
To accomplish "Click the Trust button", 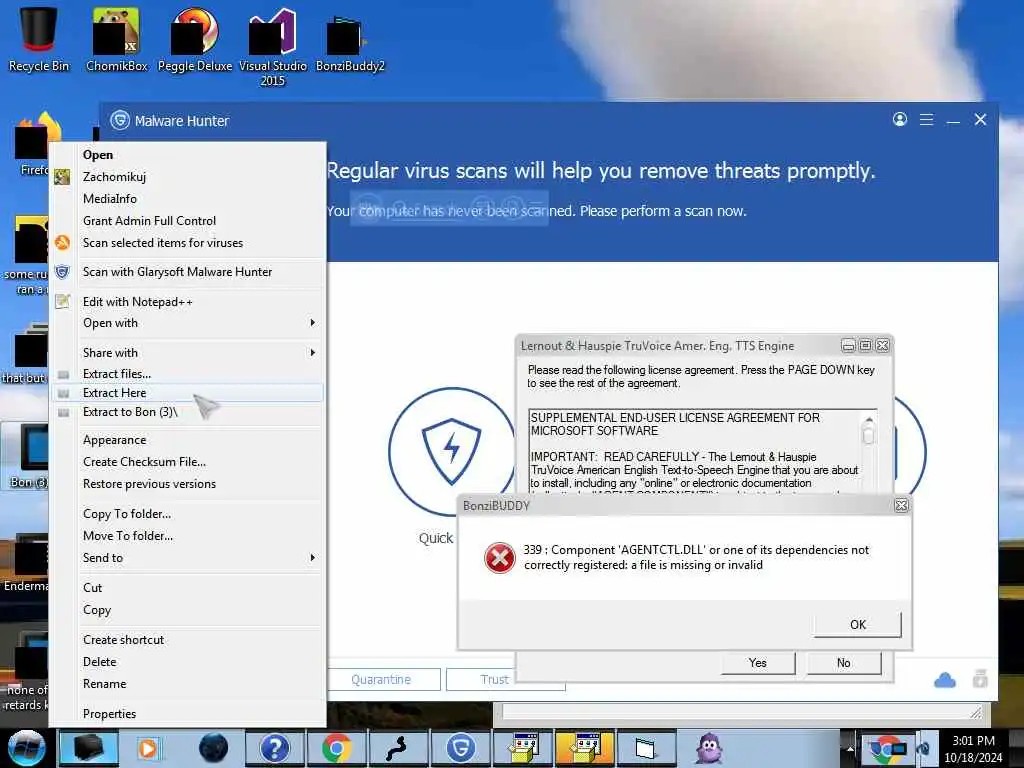I will point(494,679).
